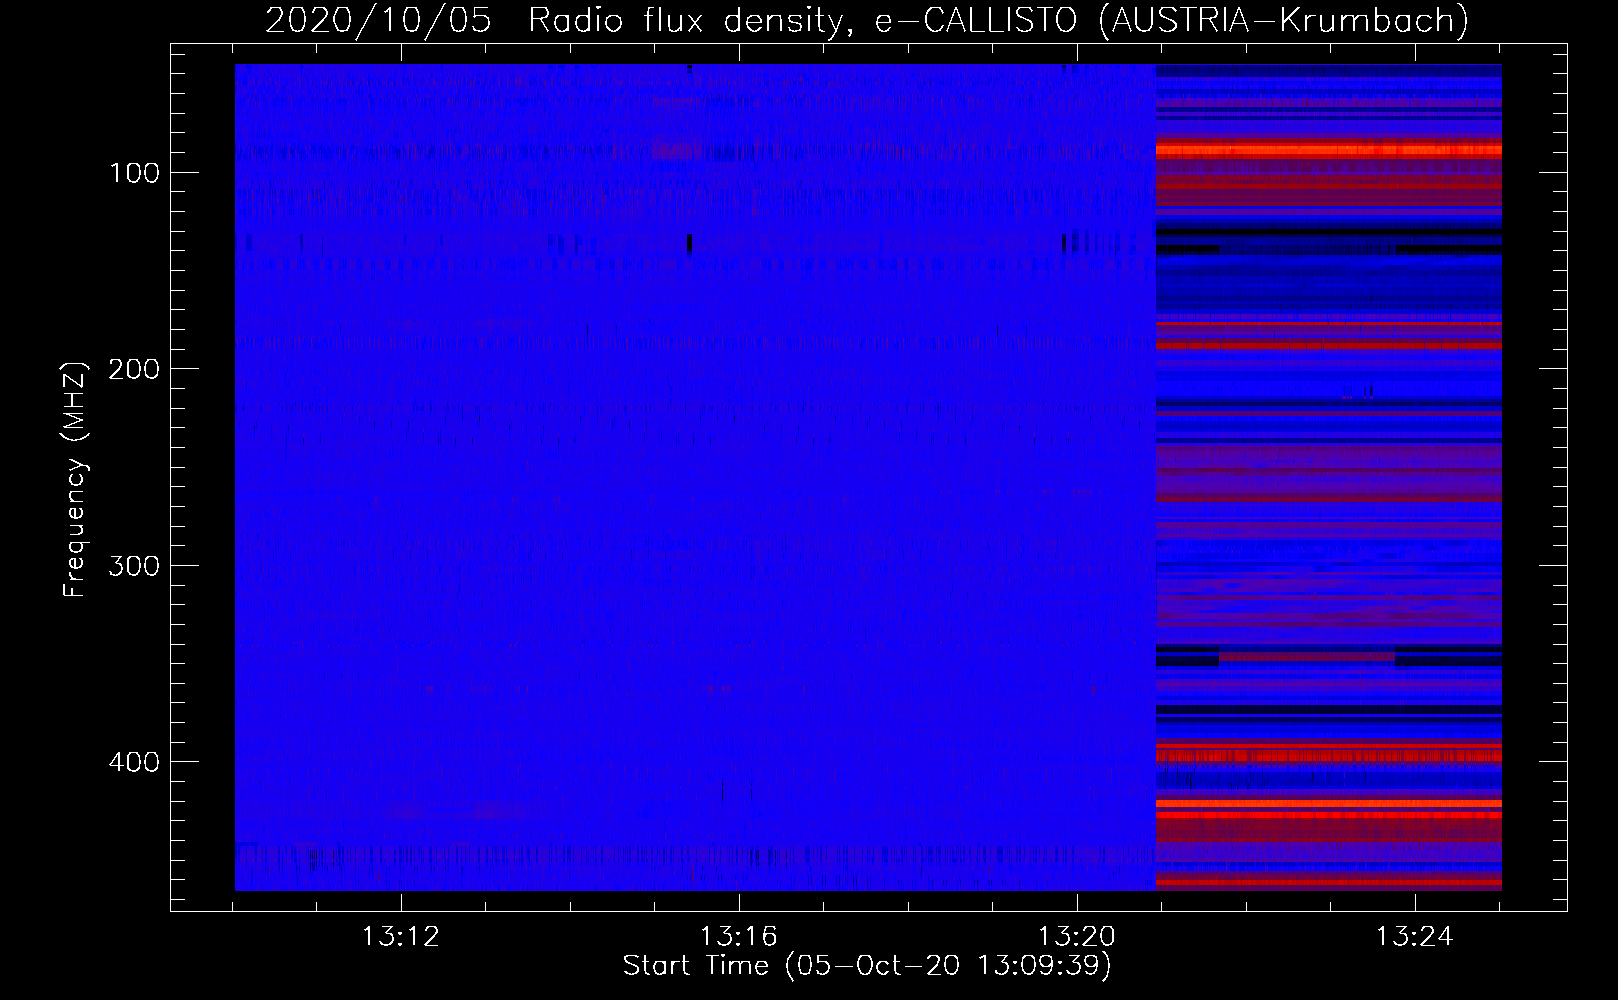The width and height of the screenshot is (1618, 1000).
Task: Click the 13:16 time tick label
Action: click(x=739, y=937)
